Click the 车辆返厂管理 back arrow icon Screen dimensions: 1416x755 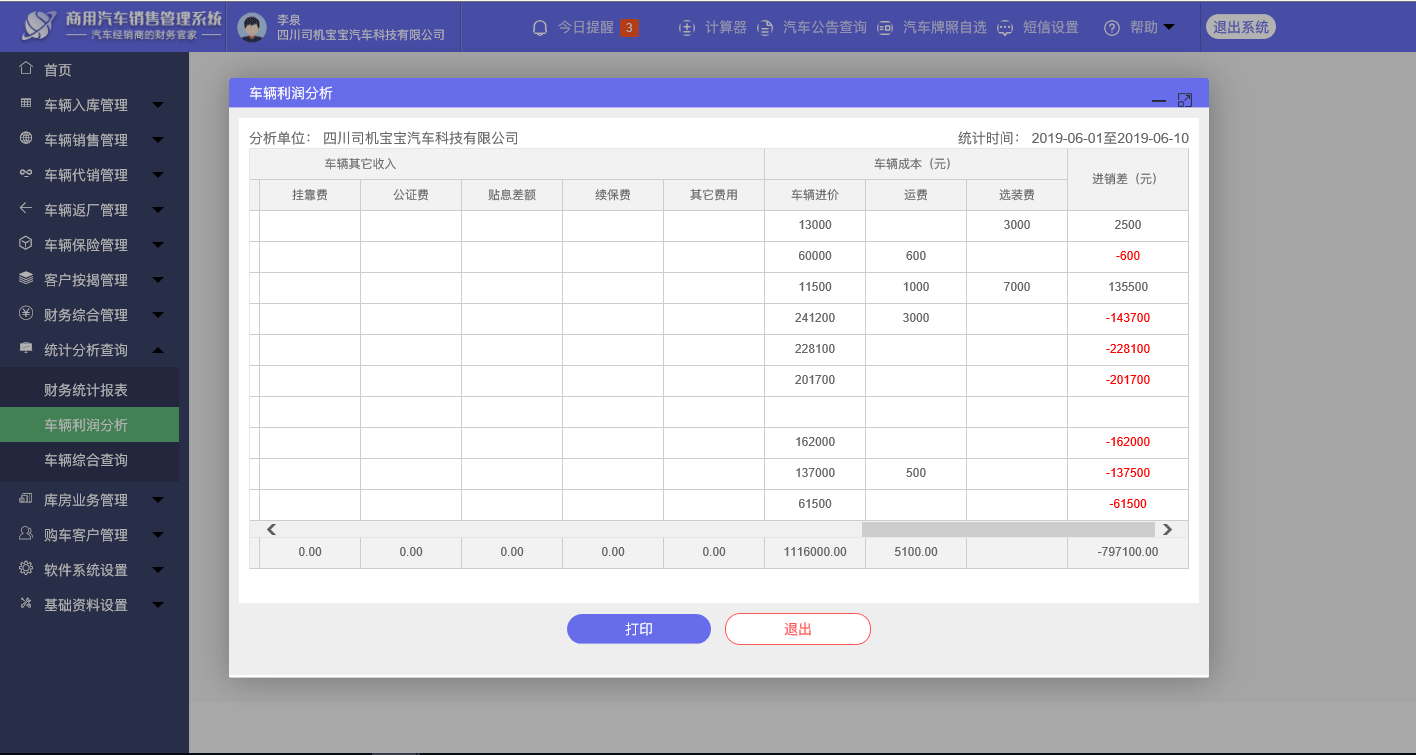(27, 209)
